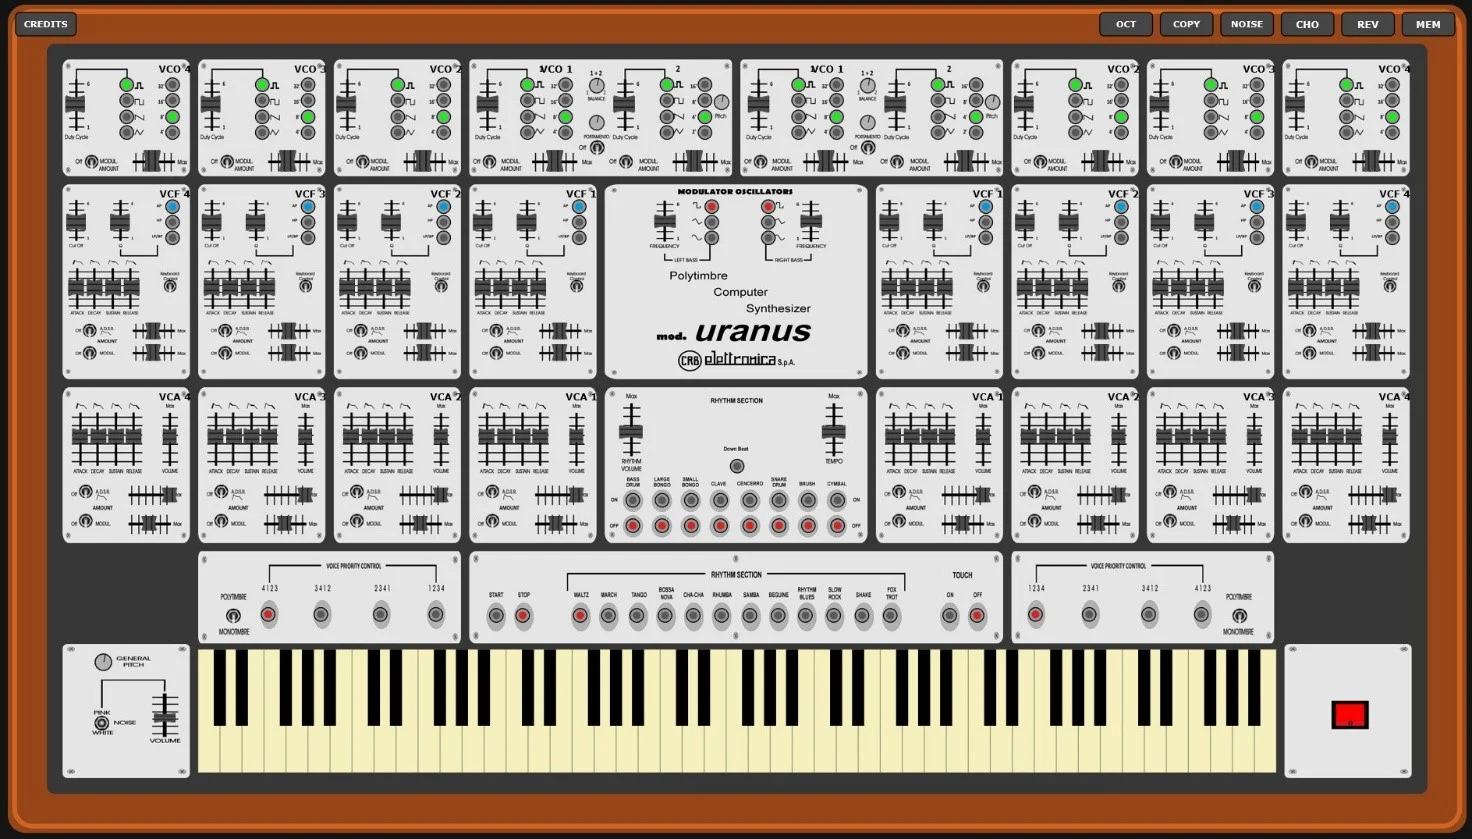Set right voice priority to 4123
The height and width of the screenshot is (839, 1472).
pos(1202,615)
